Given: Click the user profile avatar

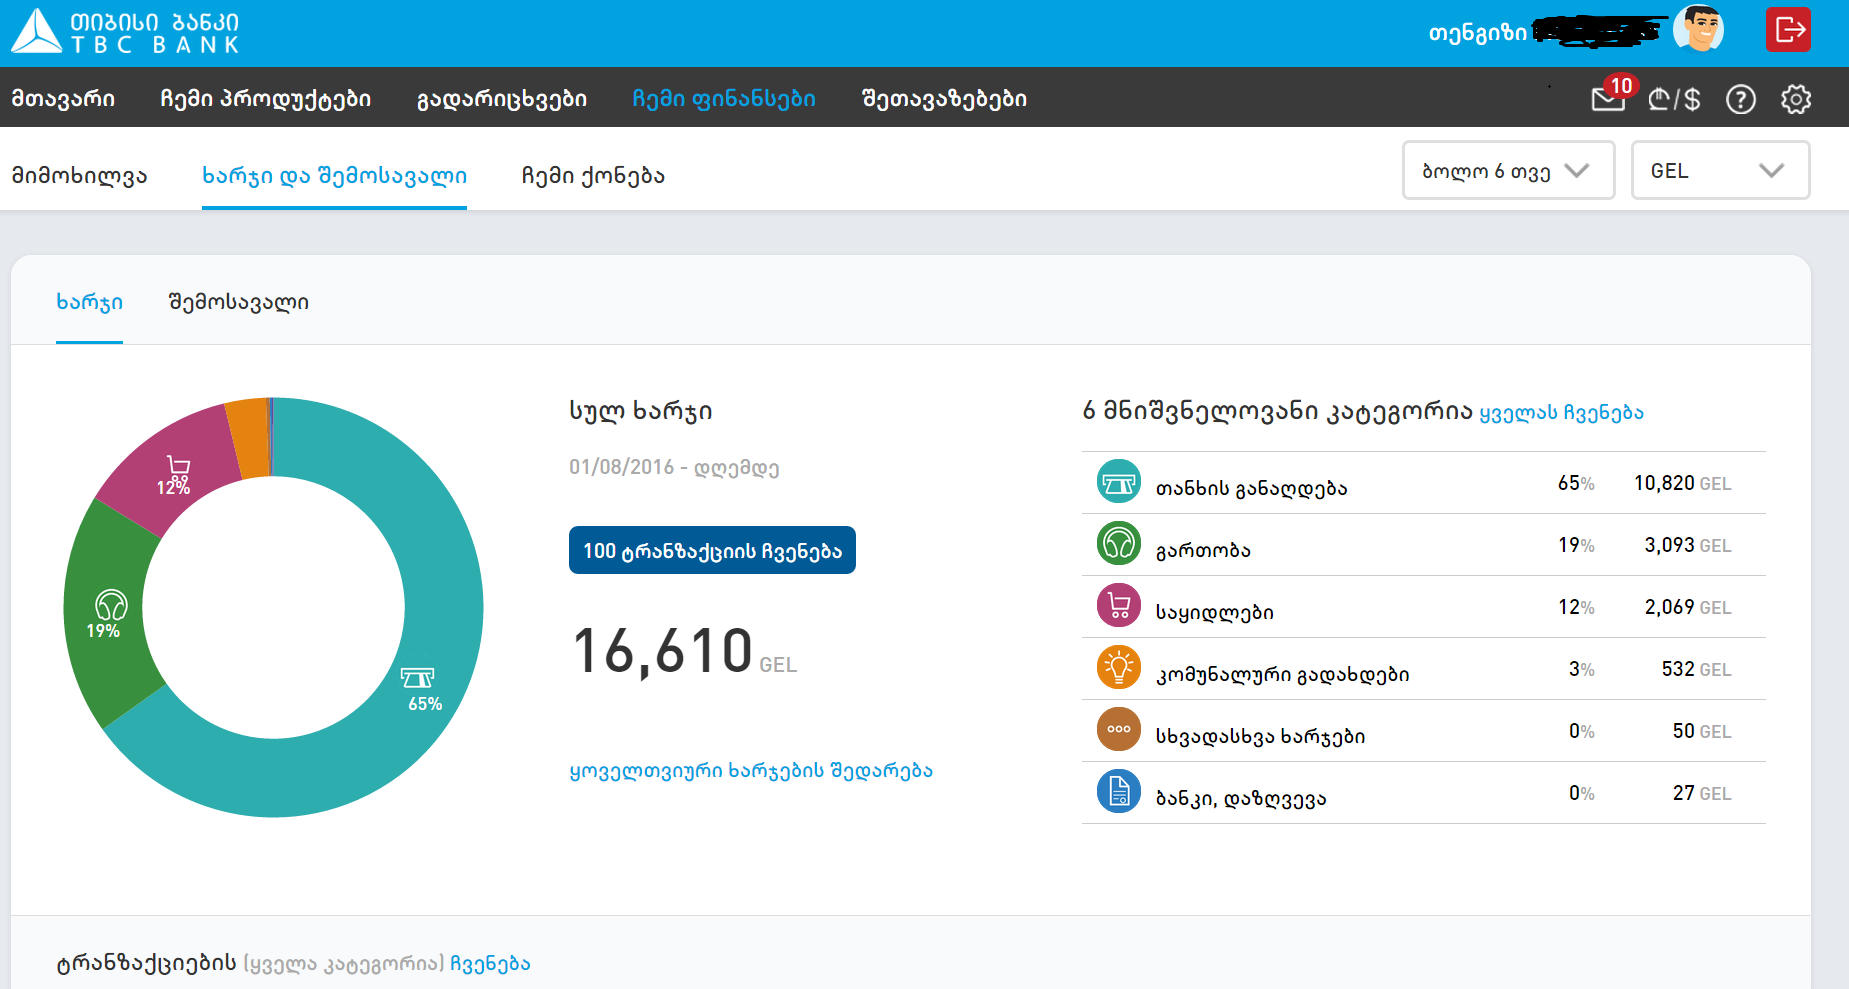Looking at the screenshot, I should coord(1698,30).
